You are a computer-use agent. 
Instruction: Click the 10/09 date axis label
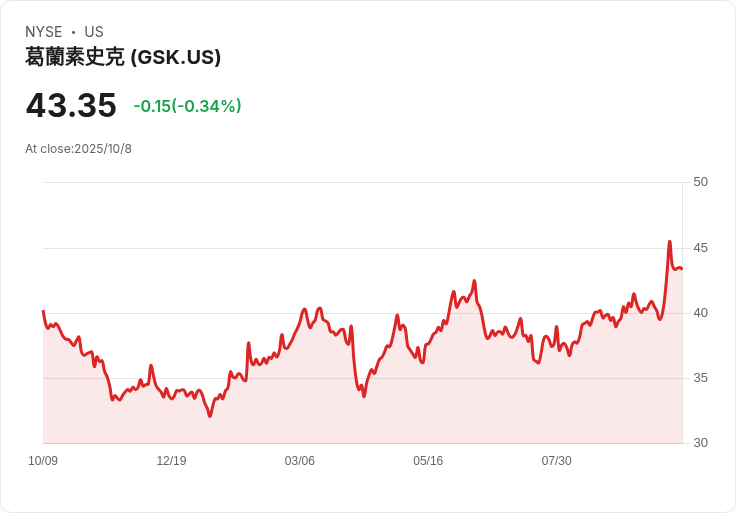point(43,461)
